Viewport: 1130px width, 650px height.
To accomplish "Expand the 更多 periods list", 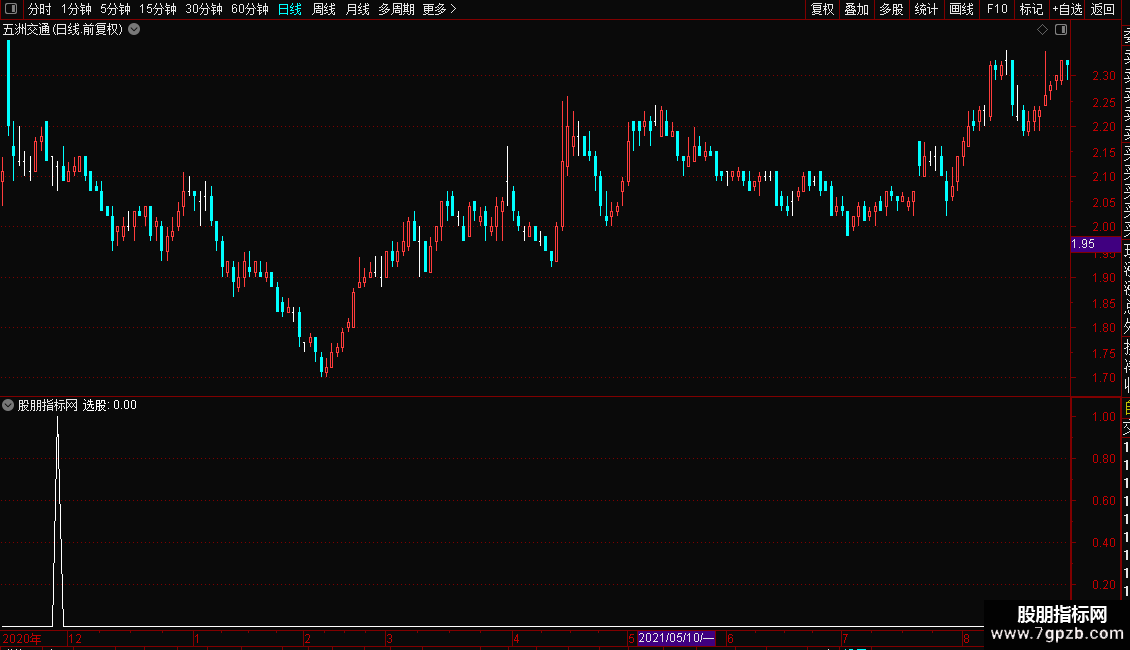I will point(440,9).
